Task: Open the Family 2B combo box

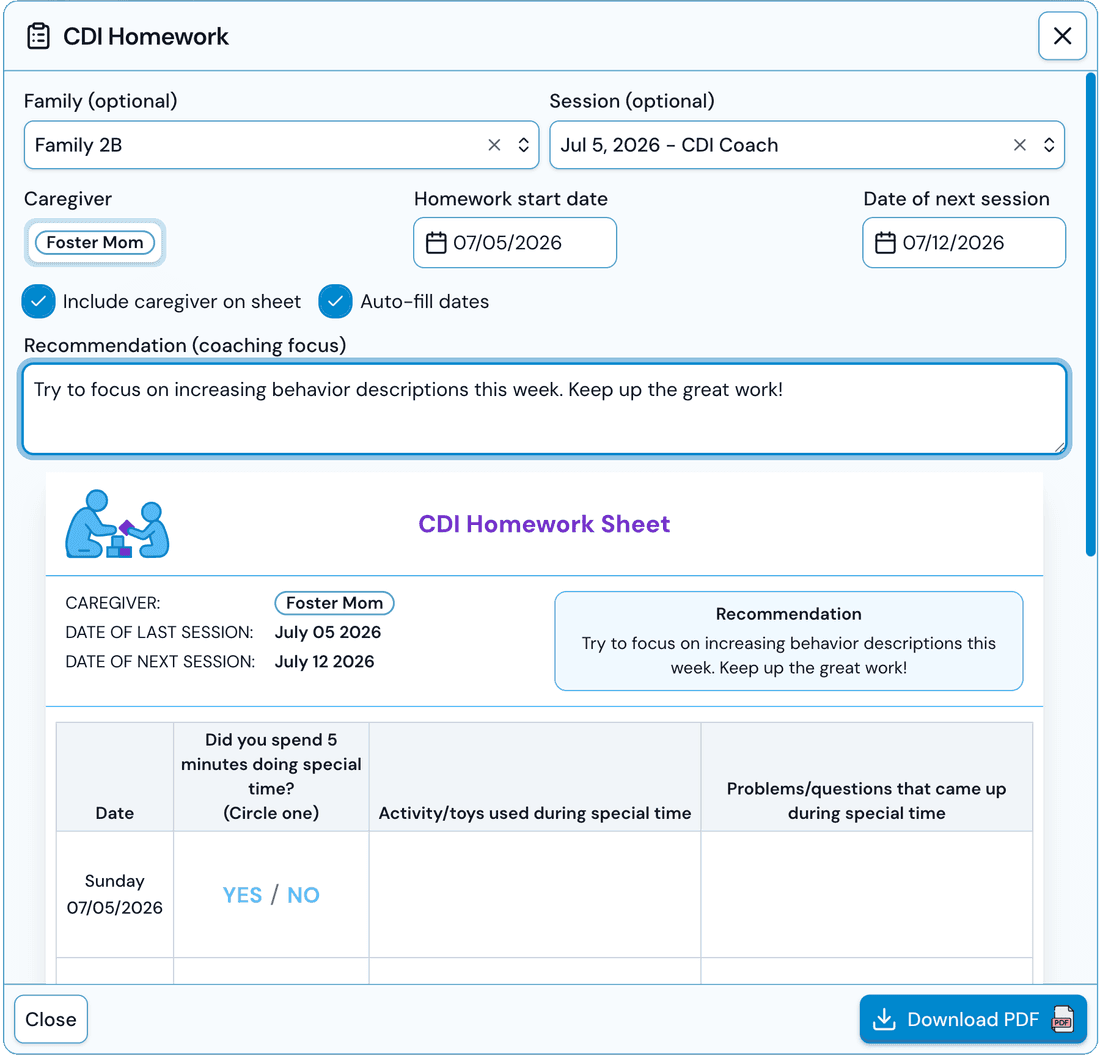Action: click(281, 145)
